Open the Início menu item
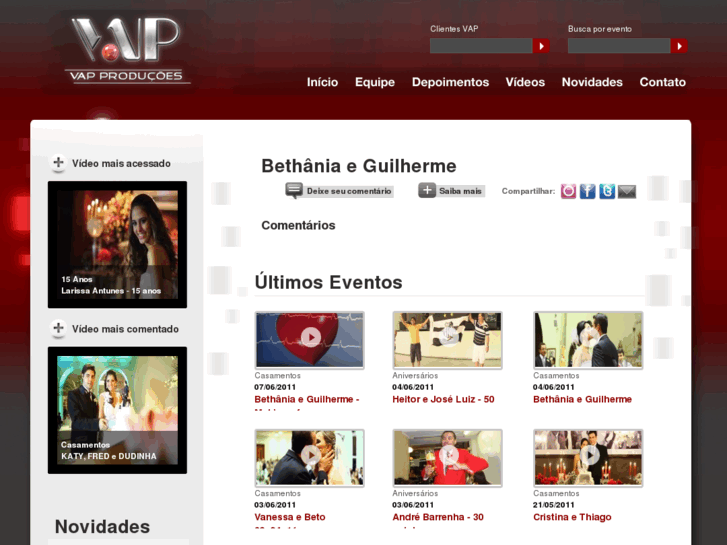The image size is (727, 545). tap(322, 82)
